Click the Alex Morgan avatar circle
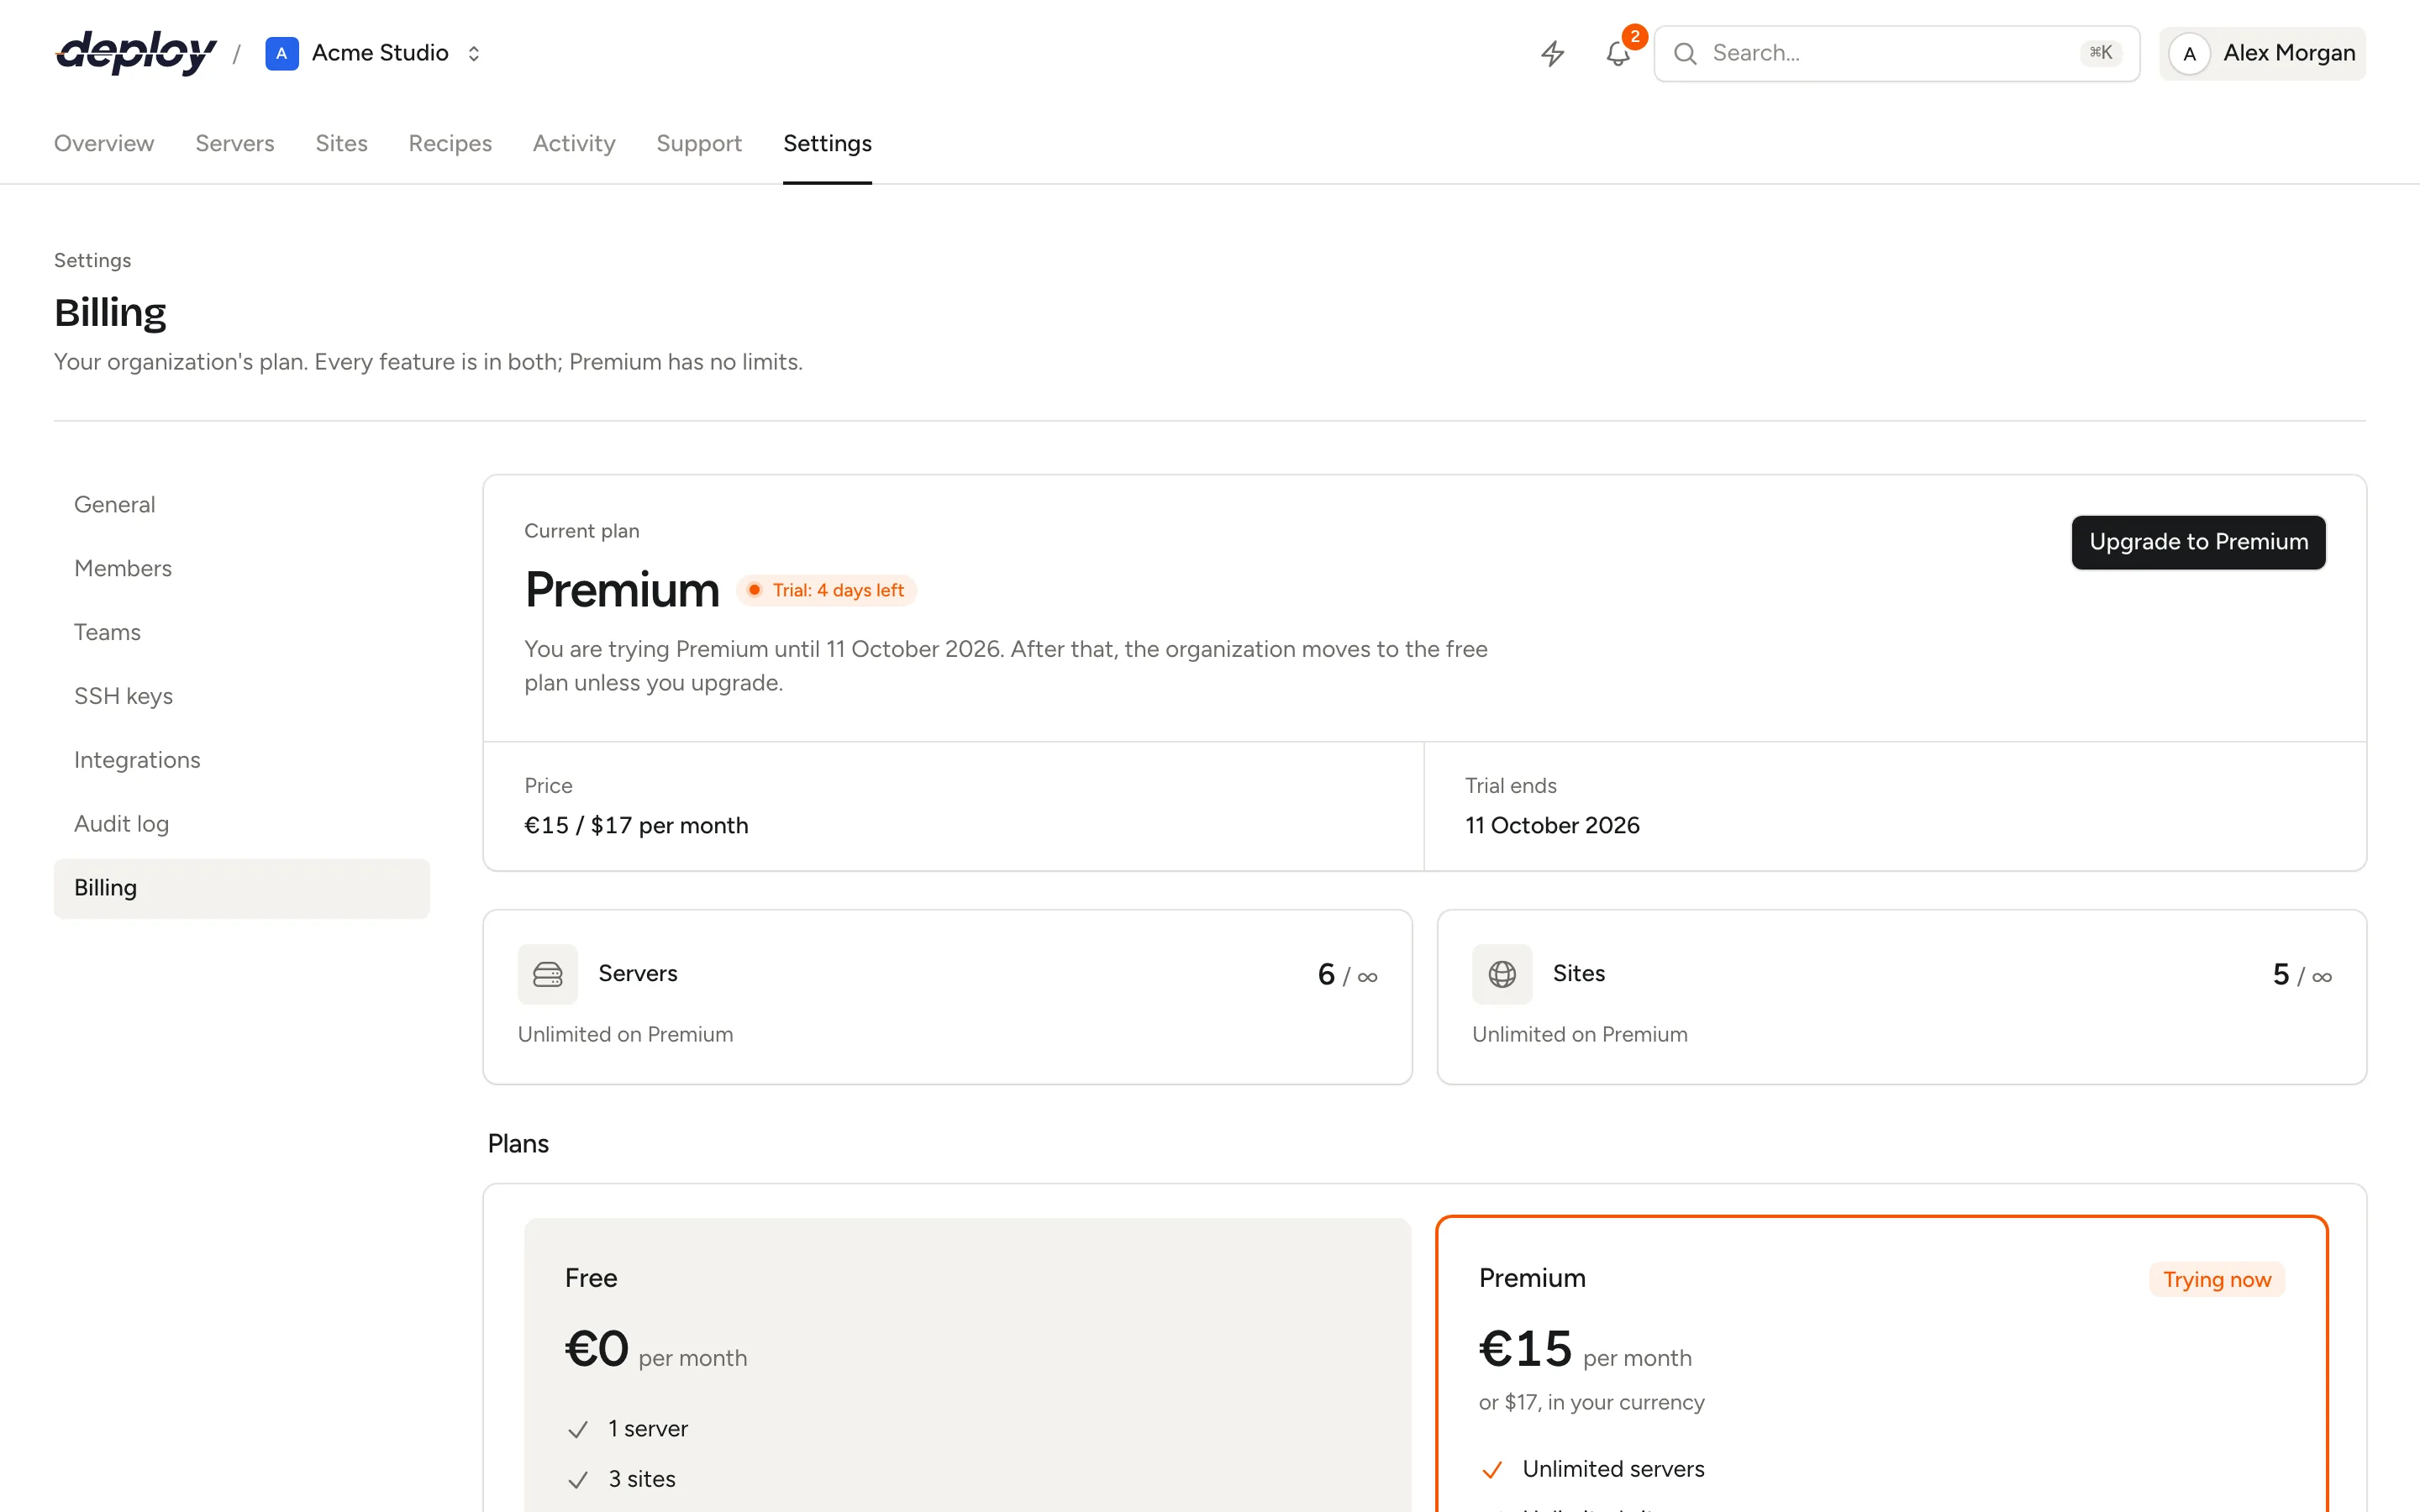 (2190, 53)
